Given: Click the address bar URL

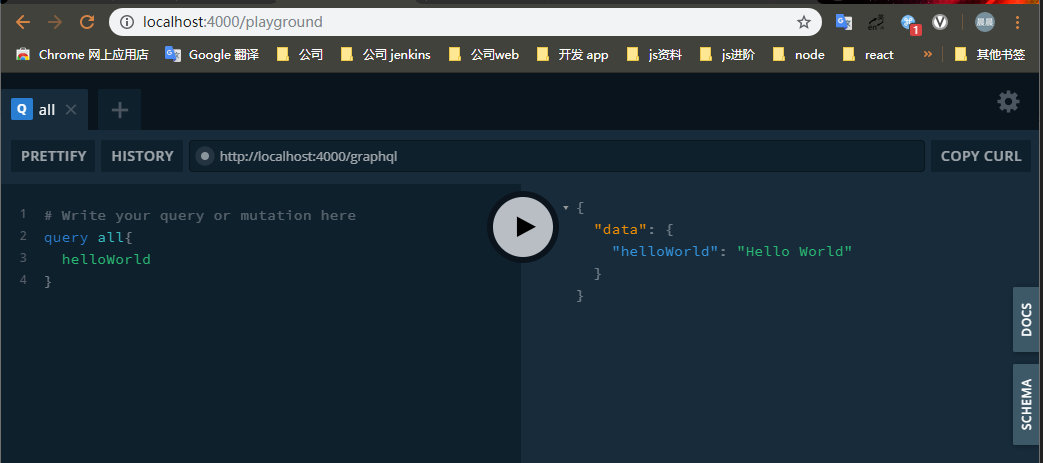Looking at the screenshot, I should (x=233, y=22).
